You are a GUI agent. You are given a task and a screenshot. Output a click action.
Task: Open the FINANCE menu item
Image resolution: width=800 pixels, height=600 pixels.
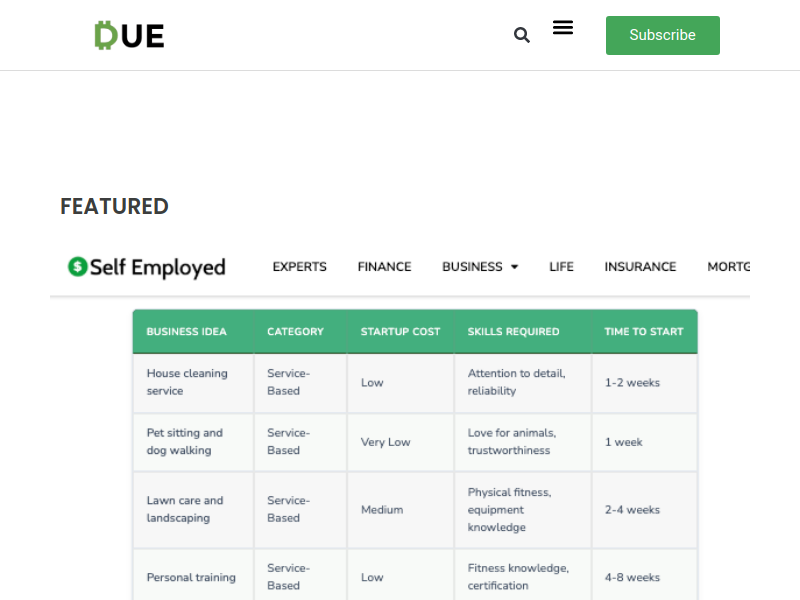pyautogui.click(x=384, y=267)
